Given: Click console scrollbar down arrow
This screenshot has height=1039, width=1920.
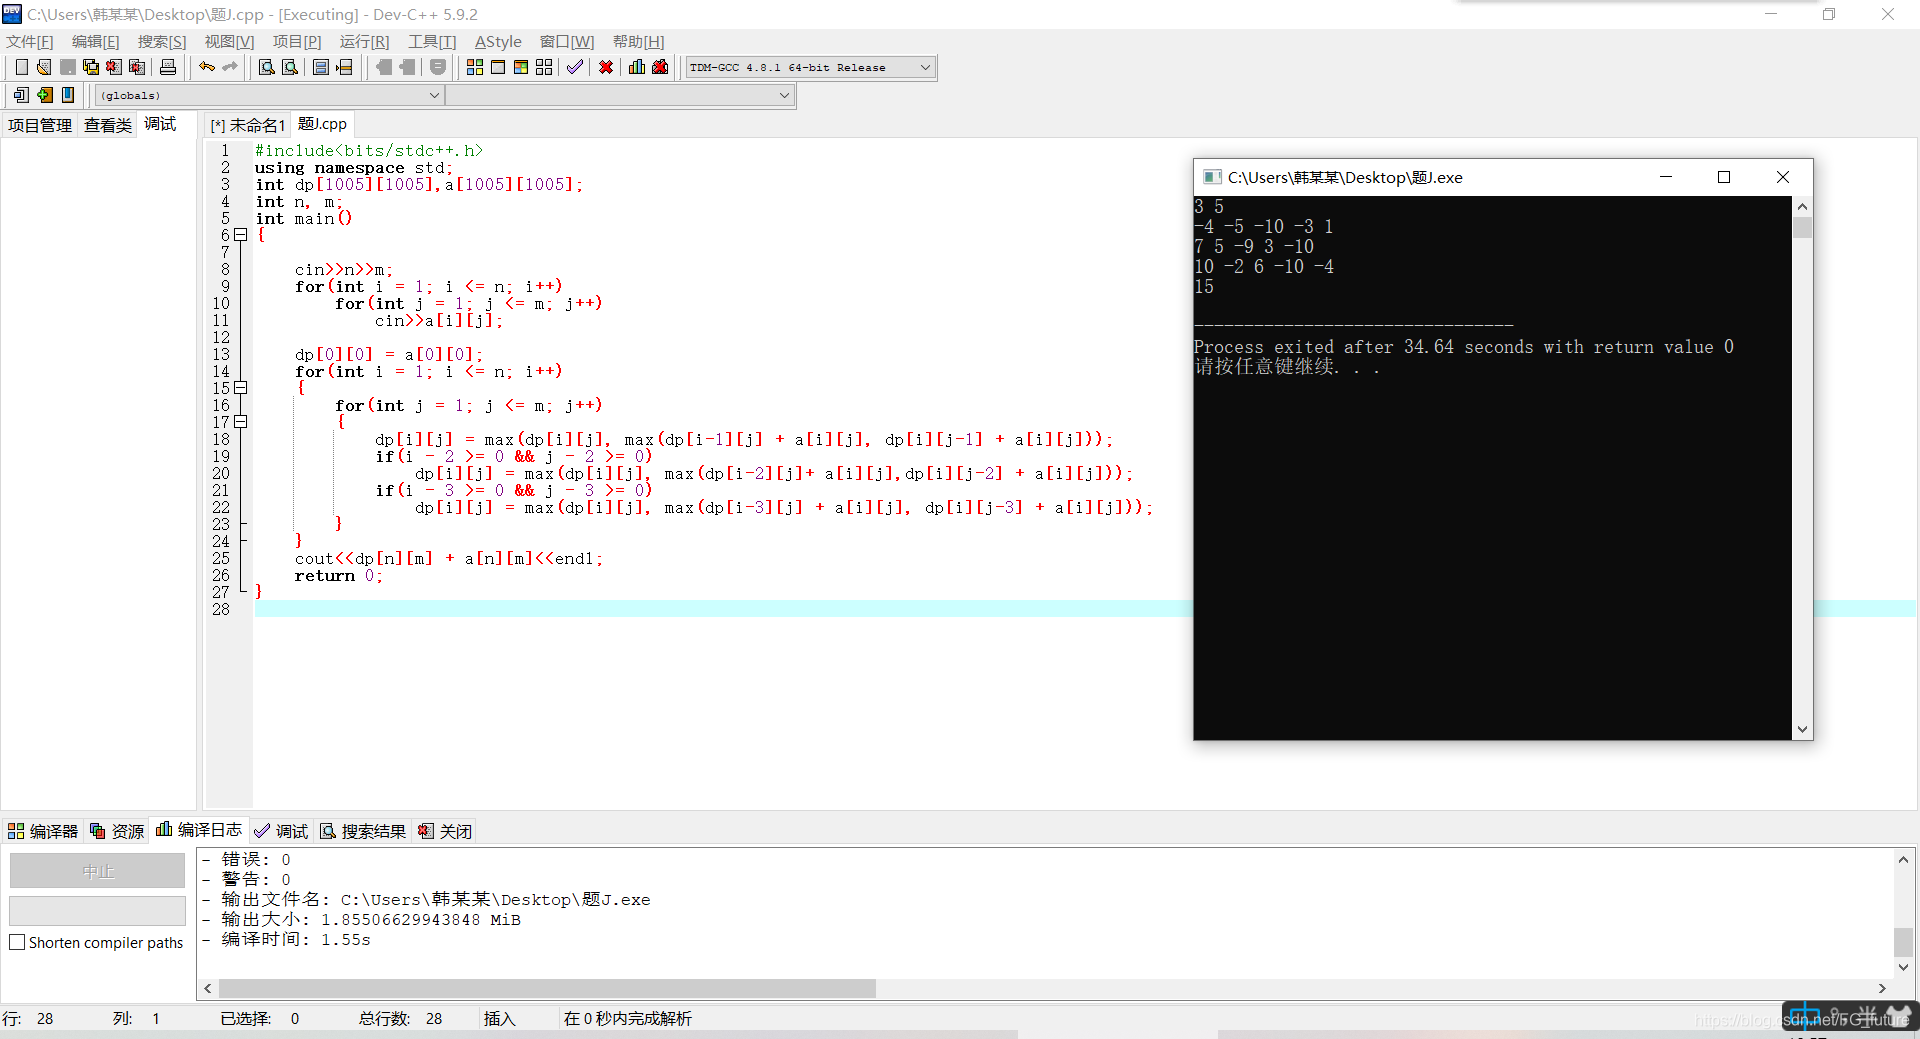Looking at the screenshot, I should (1802, 729).
